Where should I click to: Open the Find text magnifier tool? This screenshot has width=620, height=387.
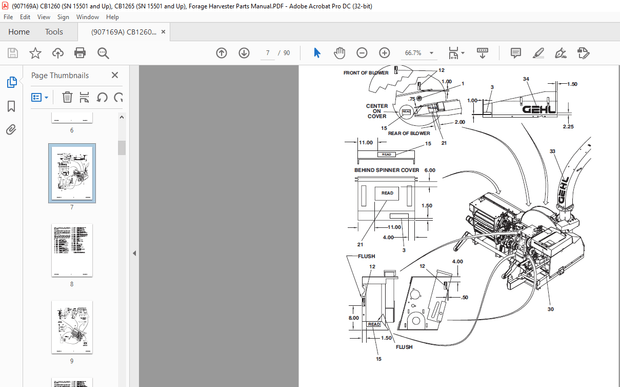(103, 53)
